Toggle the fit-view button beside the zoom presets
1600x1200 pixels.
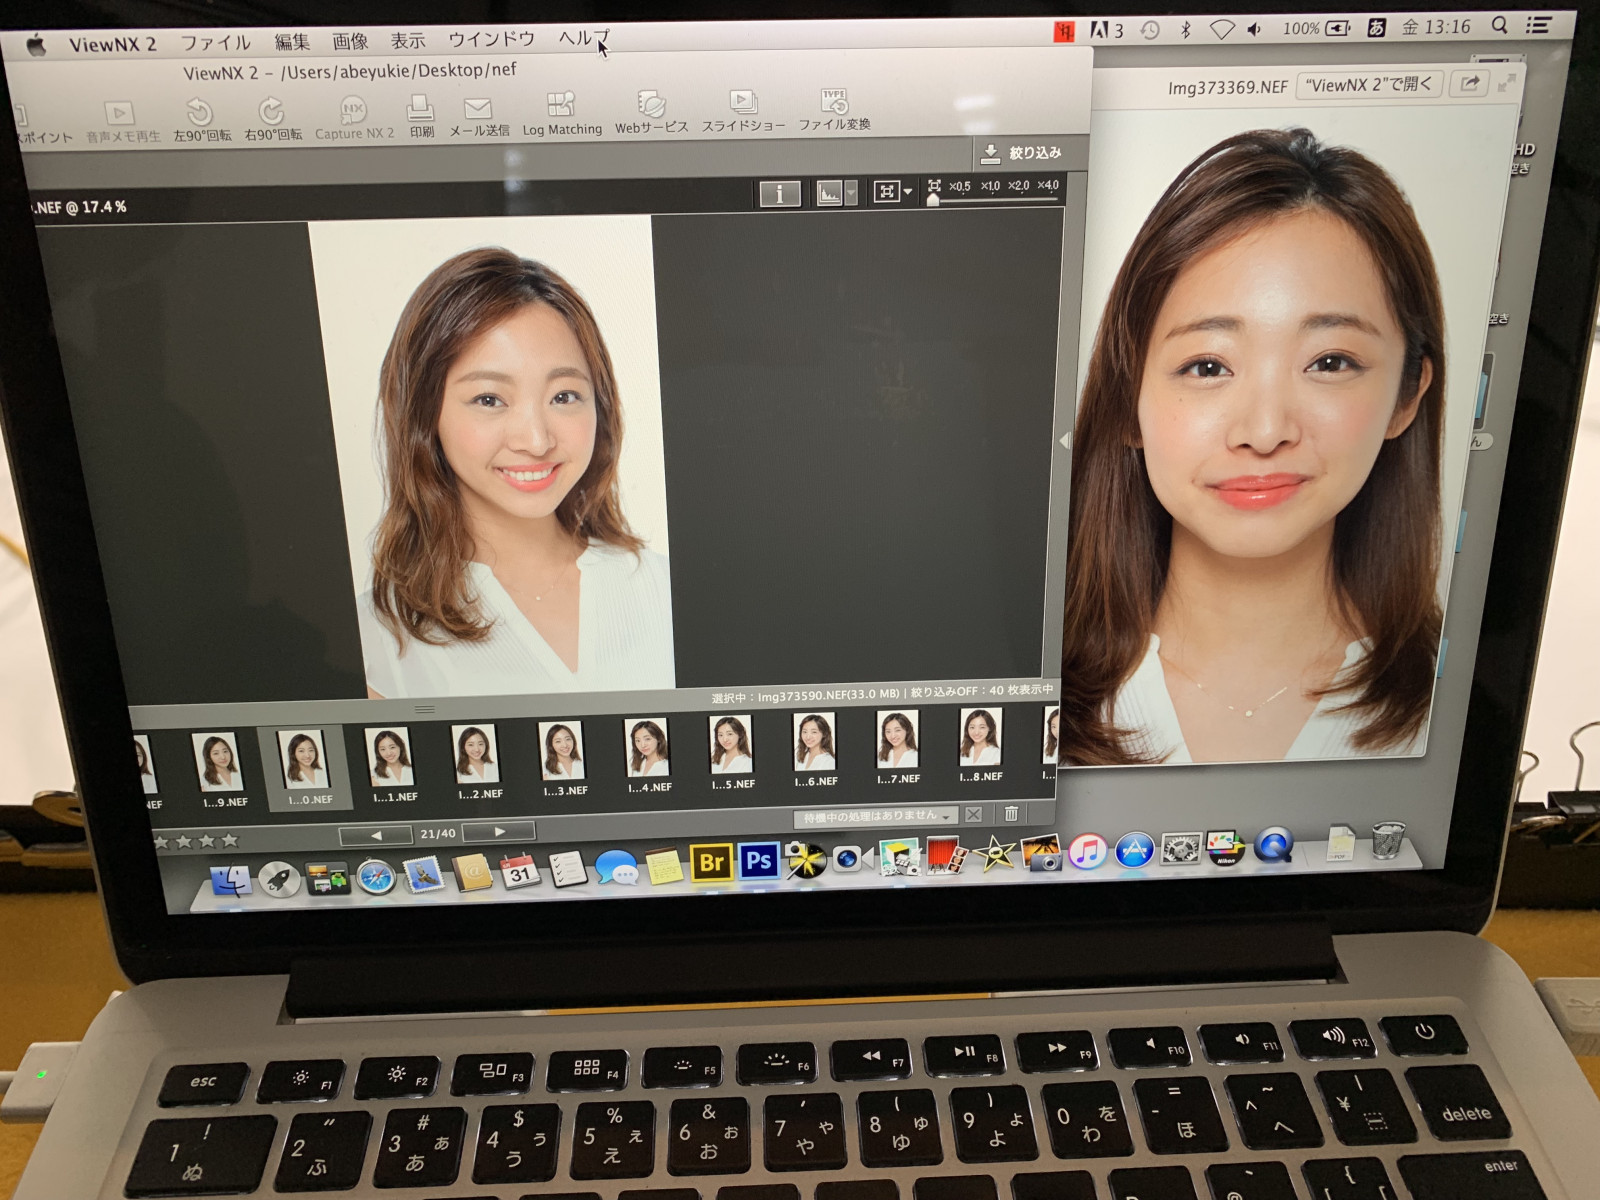coord(886,191)
